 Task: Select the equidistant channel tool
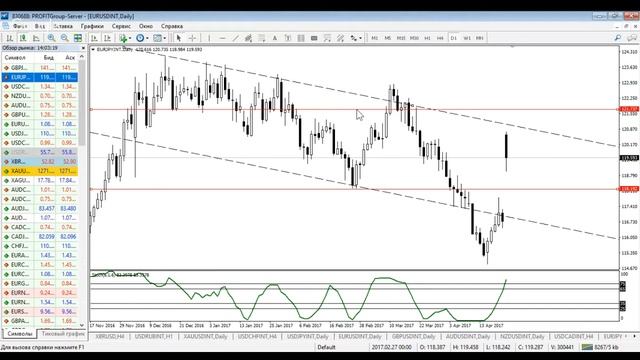pyautogui.click(x=248, y=38)
